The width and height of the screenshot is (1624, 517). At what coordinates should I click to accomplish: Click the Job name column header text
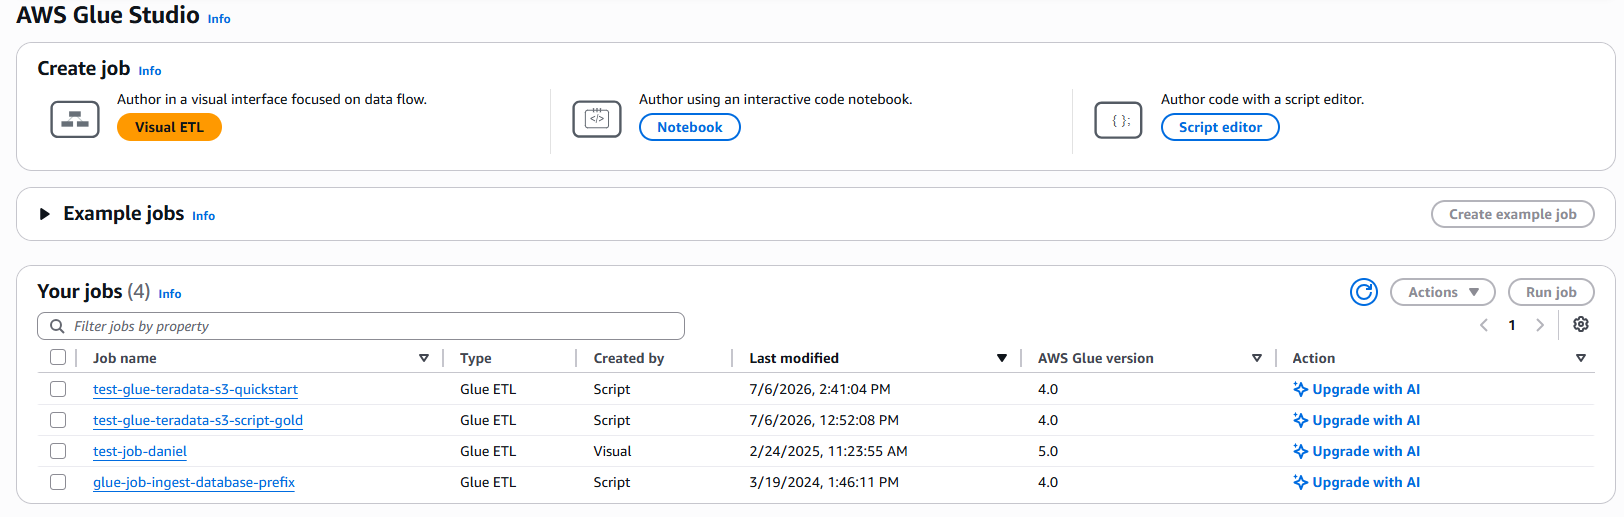125,358
